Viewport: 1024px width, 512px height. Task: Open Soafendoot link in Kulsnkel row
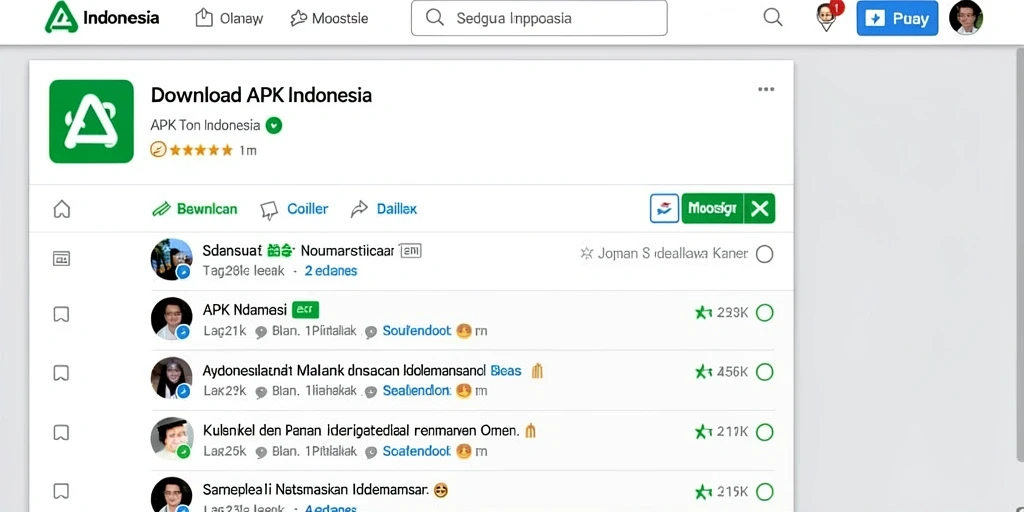pyautogui.click(x=417, y=451)
